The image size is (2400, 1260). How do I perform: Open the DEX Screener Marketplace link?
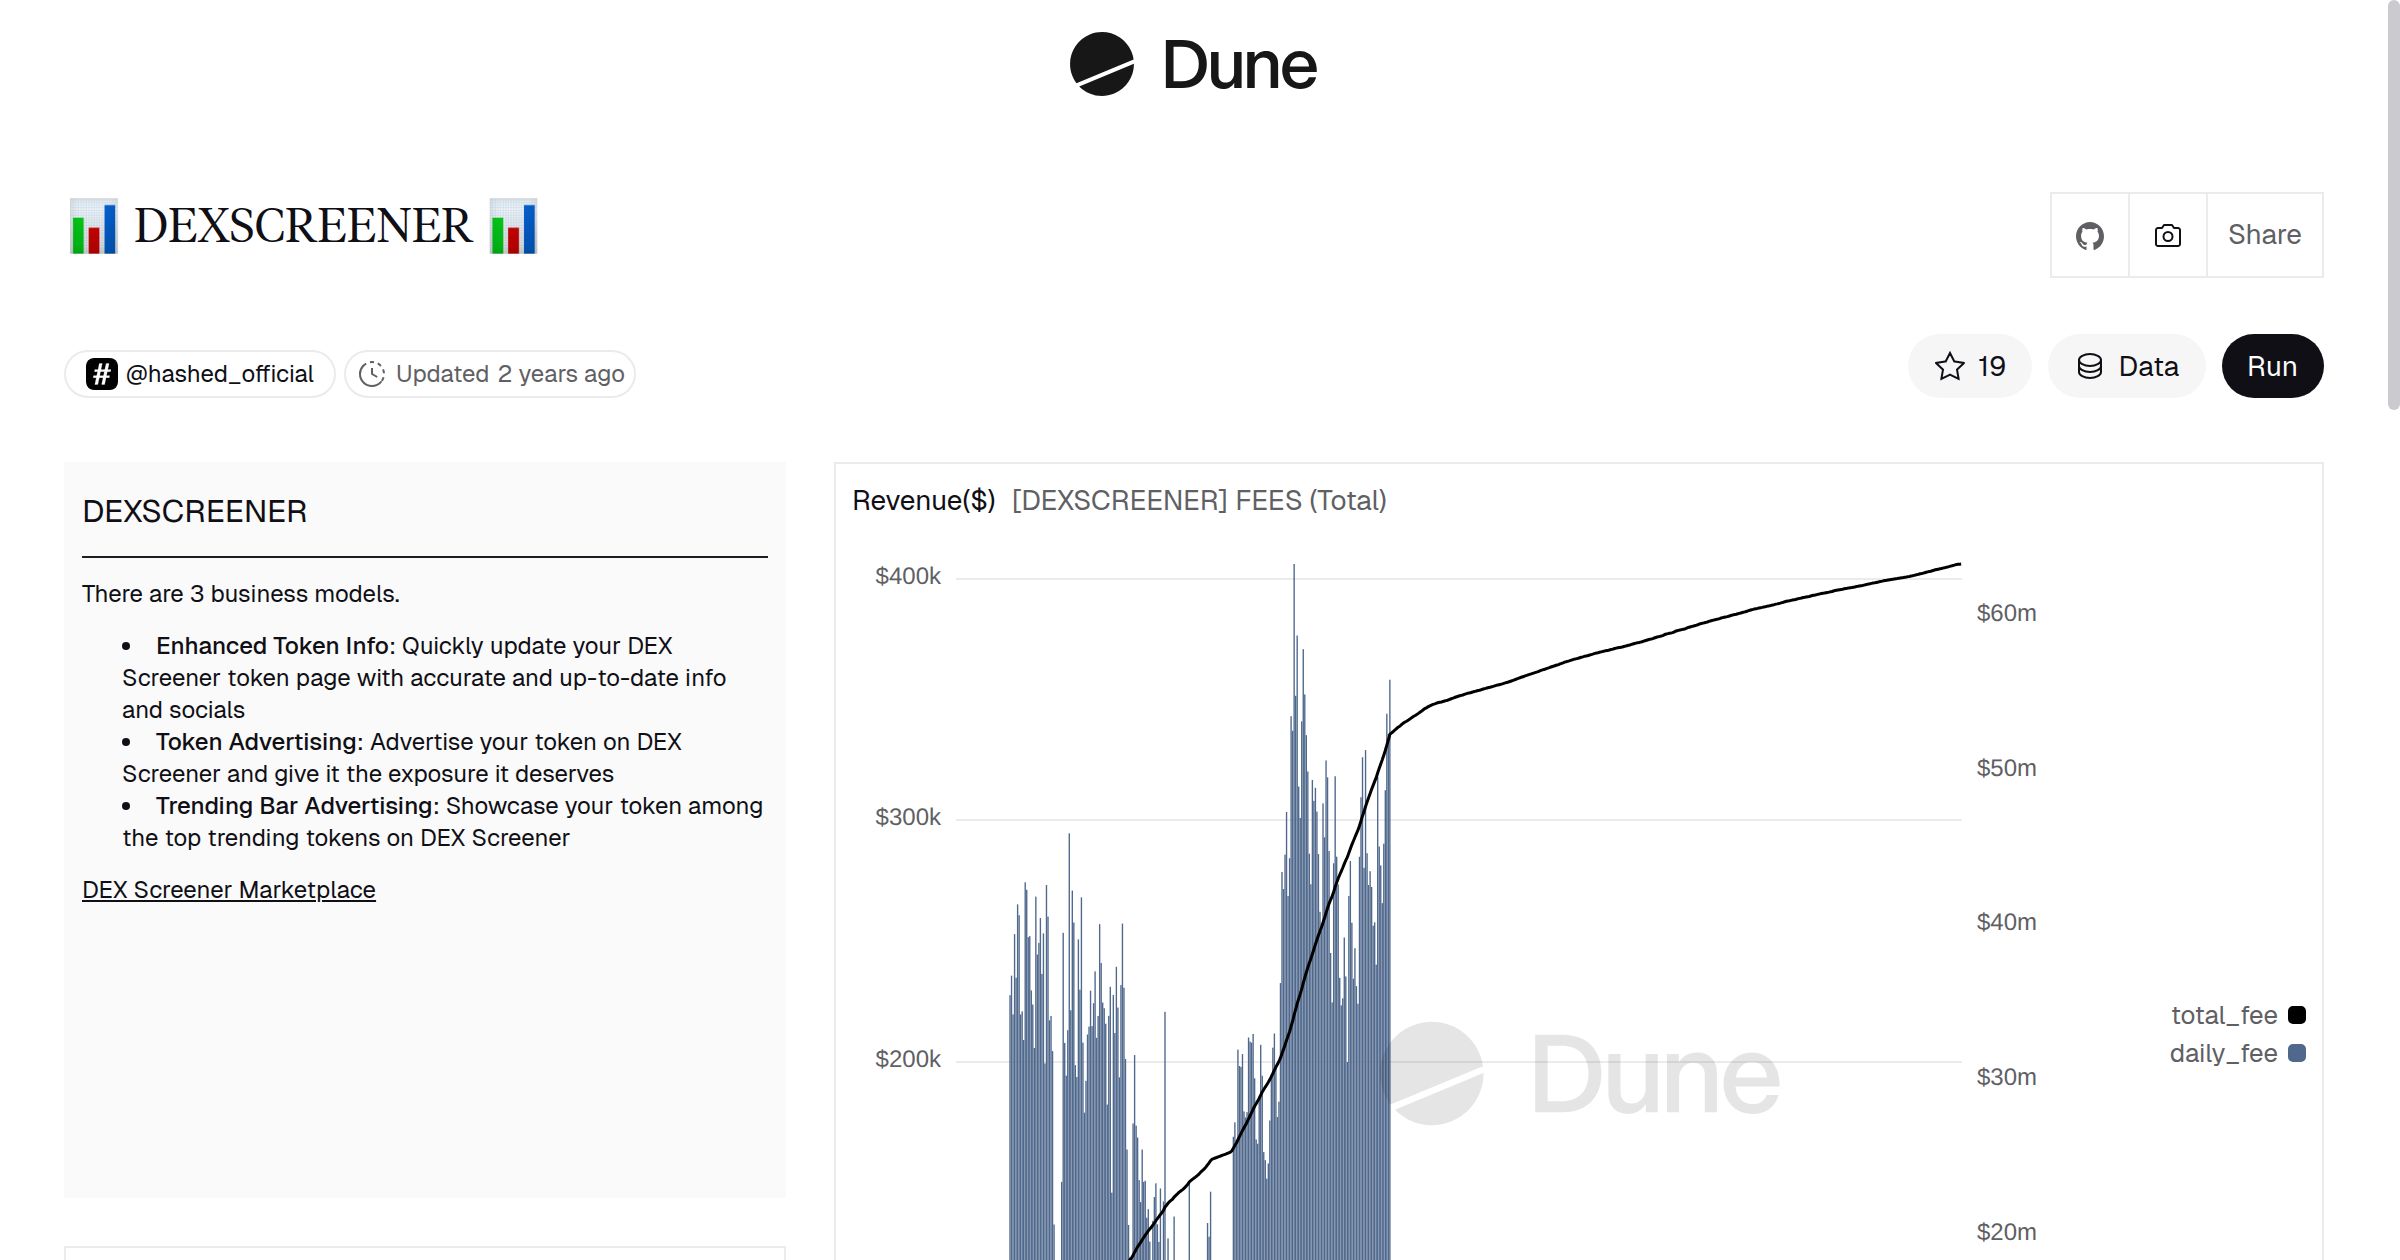click(x=228, y=889)
